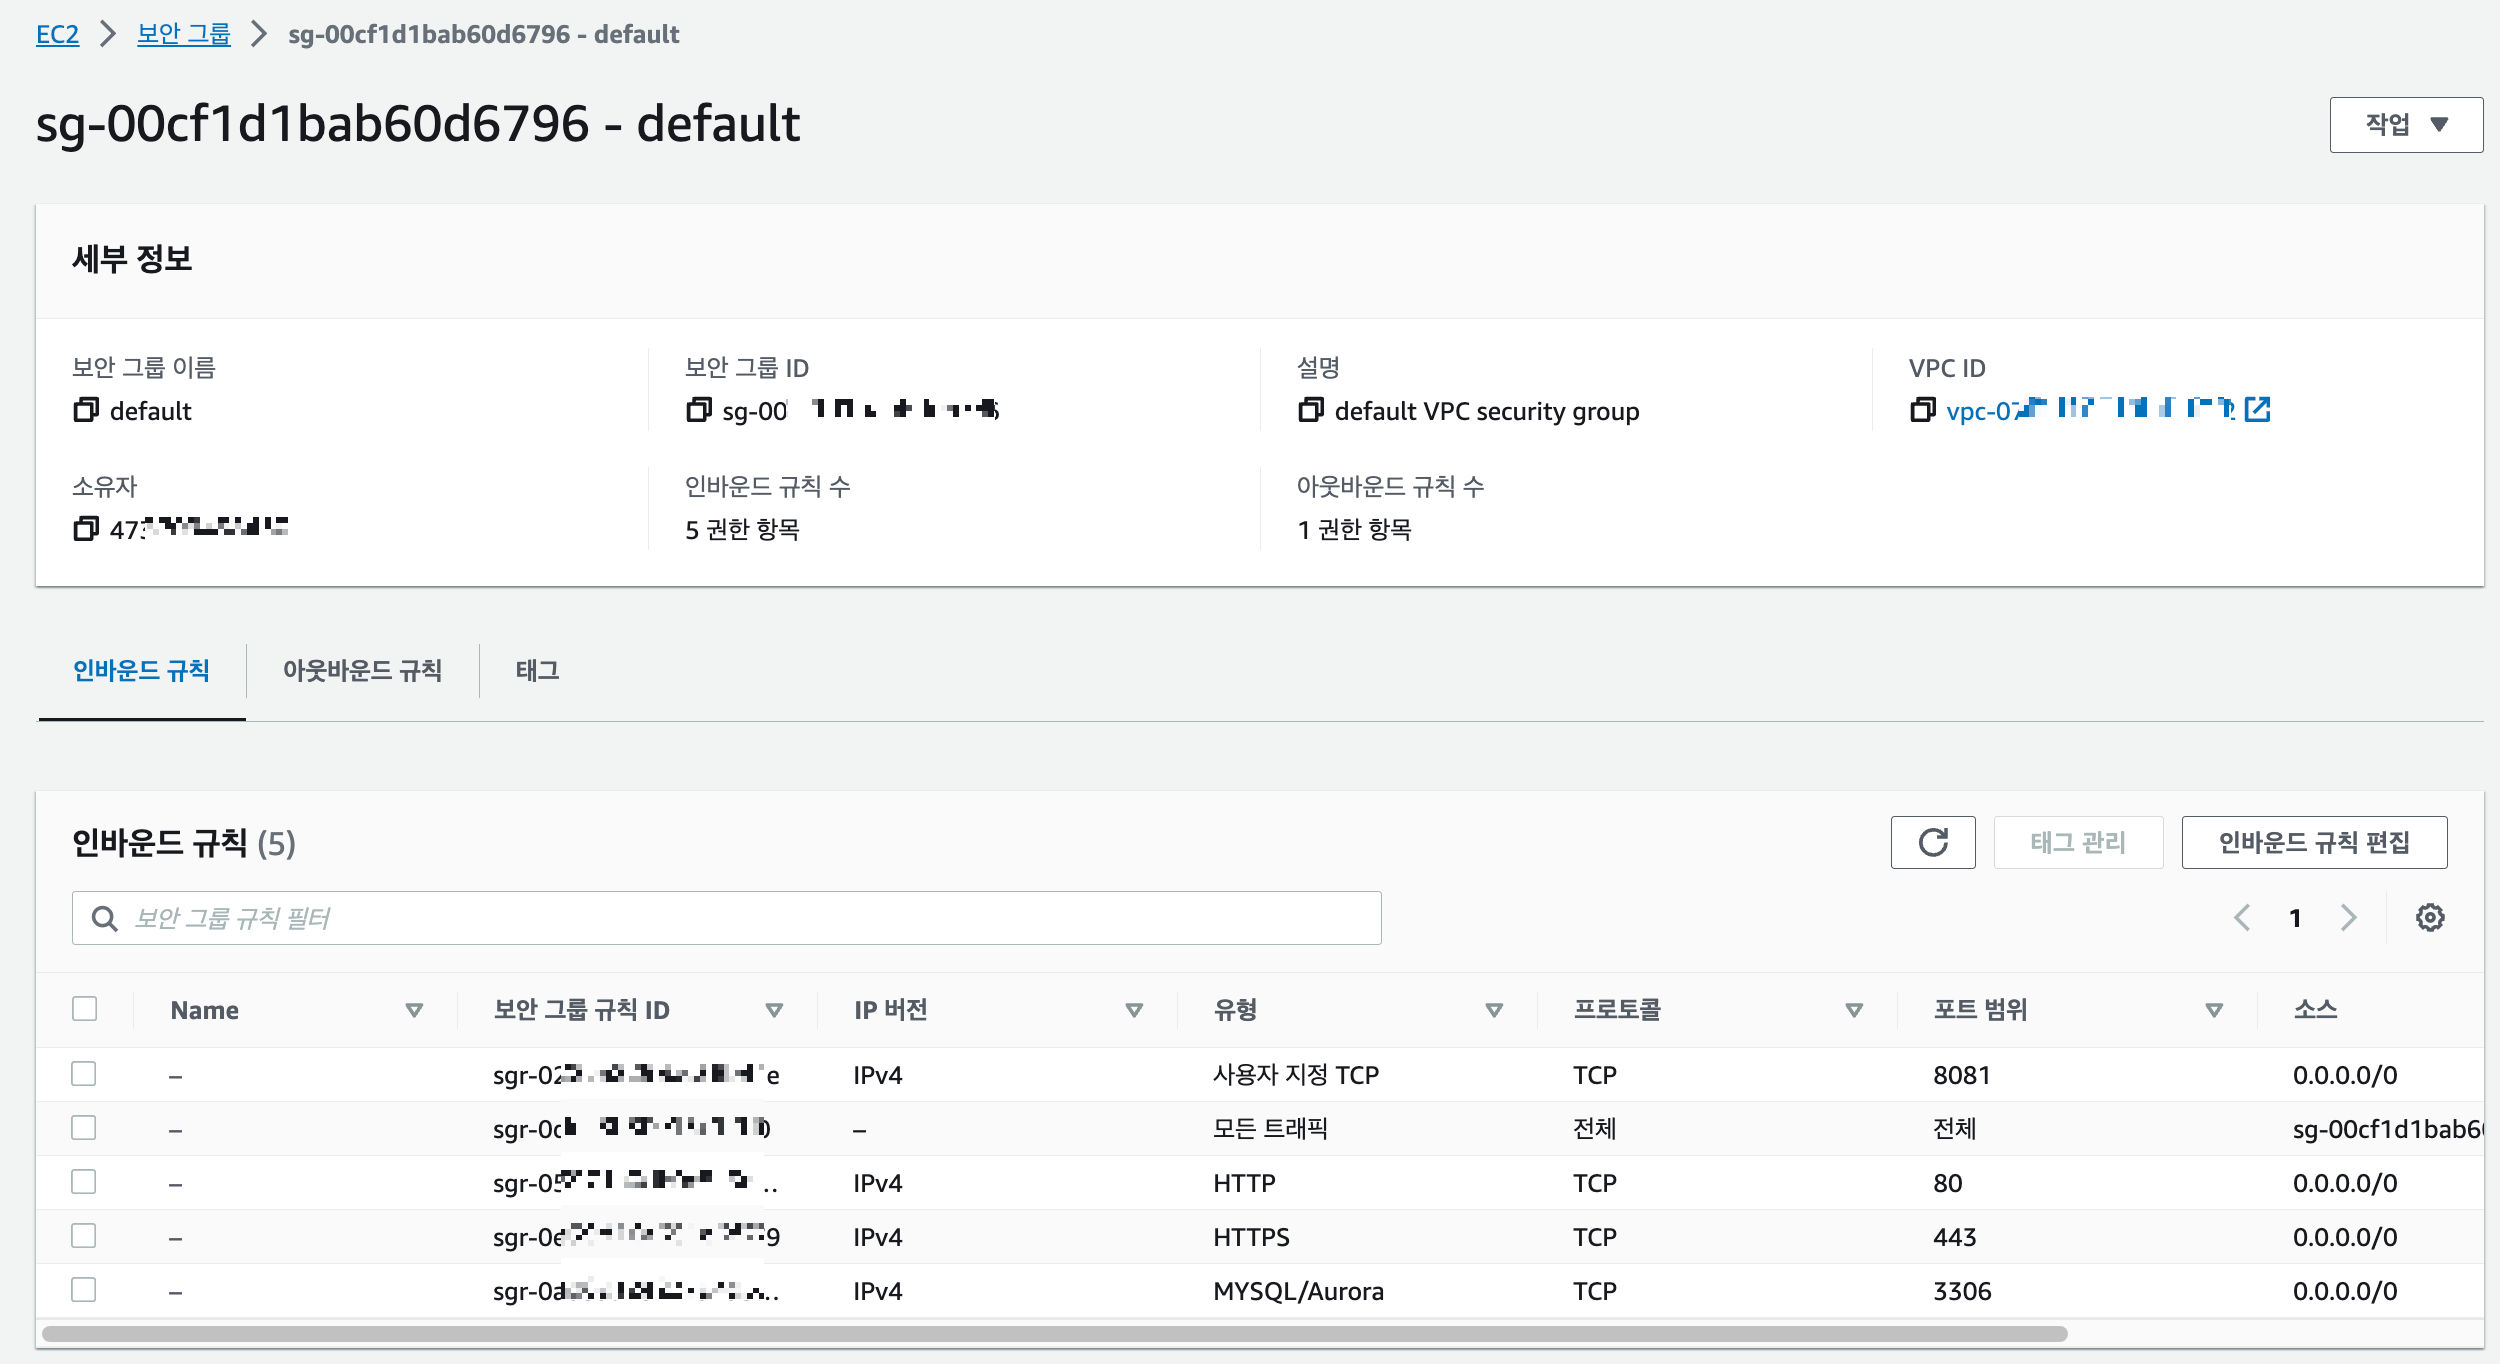This screenshot has height=1364, width=2500.
Task: Click the 인바운드 규칙 편집 button
Action: [x=2313, y=843]
